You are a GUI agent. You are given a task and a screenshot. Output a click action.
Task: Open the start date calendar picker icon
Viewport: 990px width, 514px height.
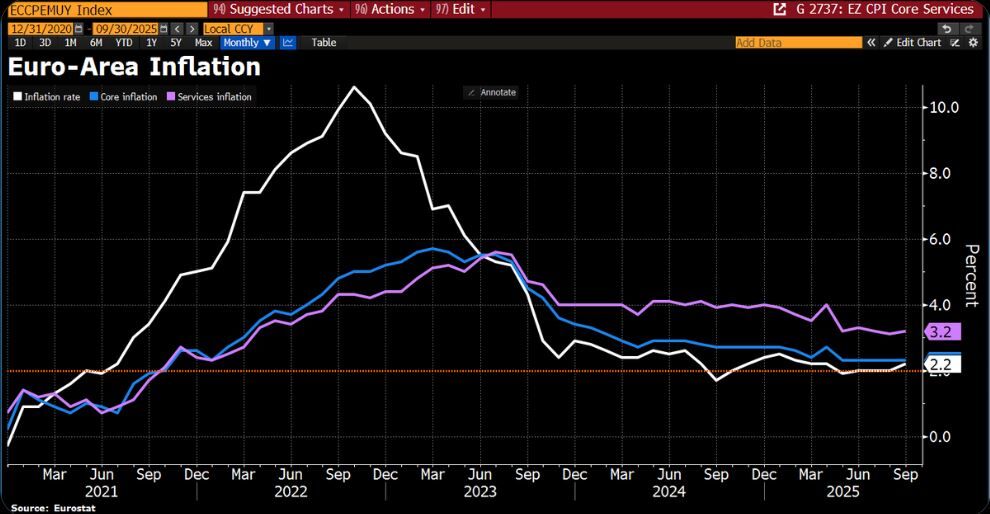(79, 29)
